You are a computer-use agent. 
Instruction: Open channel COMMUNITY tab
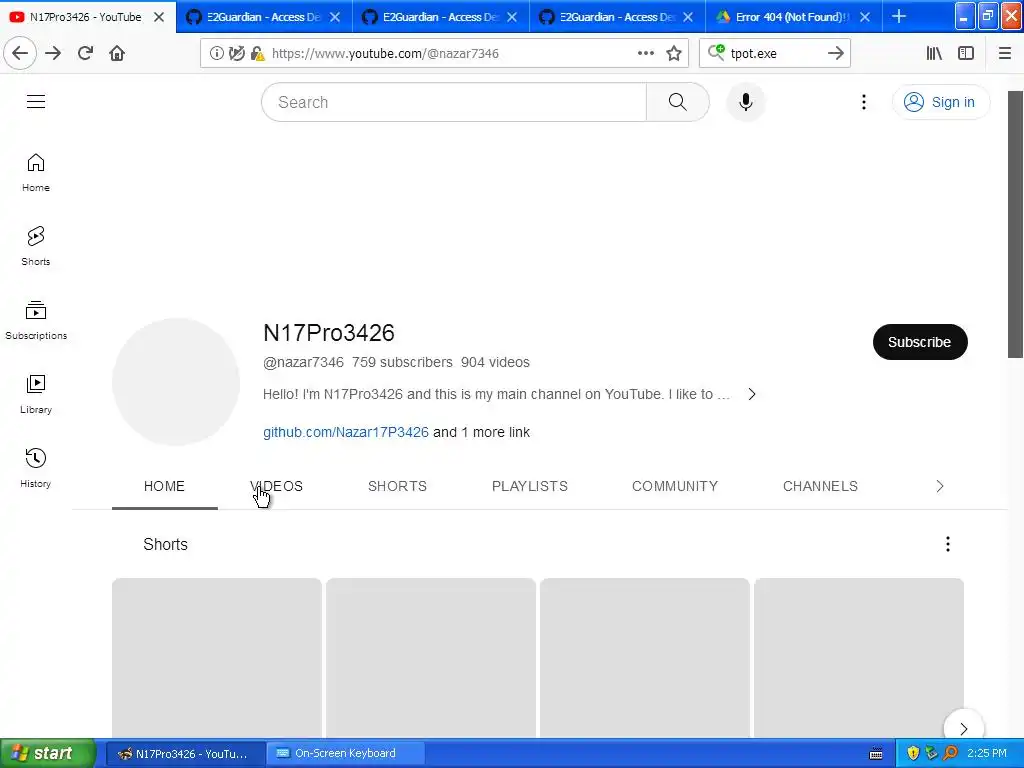[675, 486]
